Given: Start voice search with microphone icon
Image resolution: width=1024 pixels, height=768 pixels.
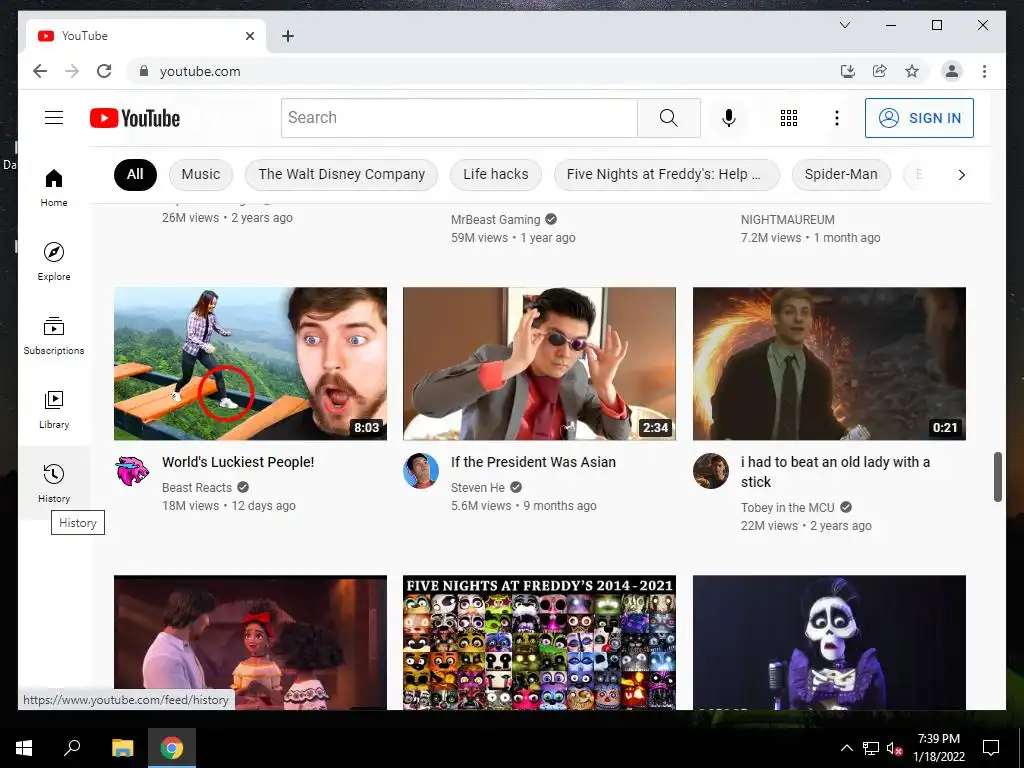Looking at the screenshot, I should [x=729, y=118].
